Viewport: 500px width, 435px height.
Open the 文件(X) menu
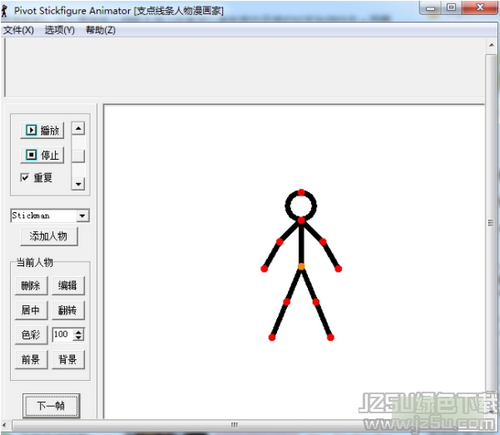[x=18, y=30]
